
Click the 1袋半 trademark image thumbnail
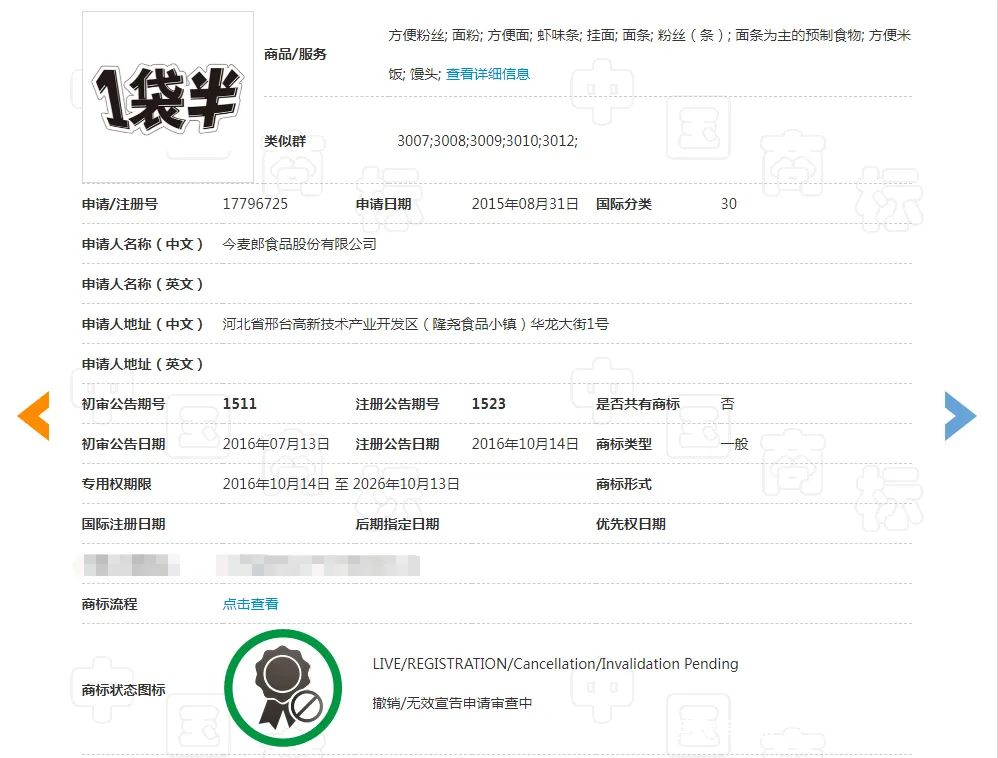click(x=168, y=97)
